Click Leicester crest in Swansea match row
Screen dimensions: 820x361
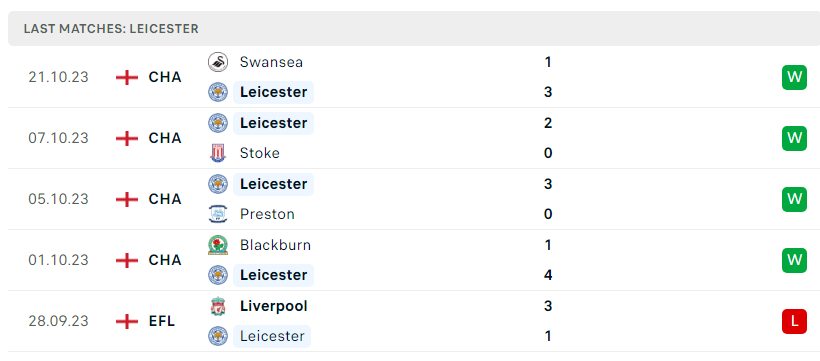coord(218,92)
